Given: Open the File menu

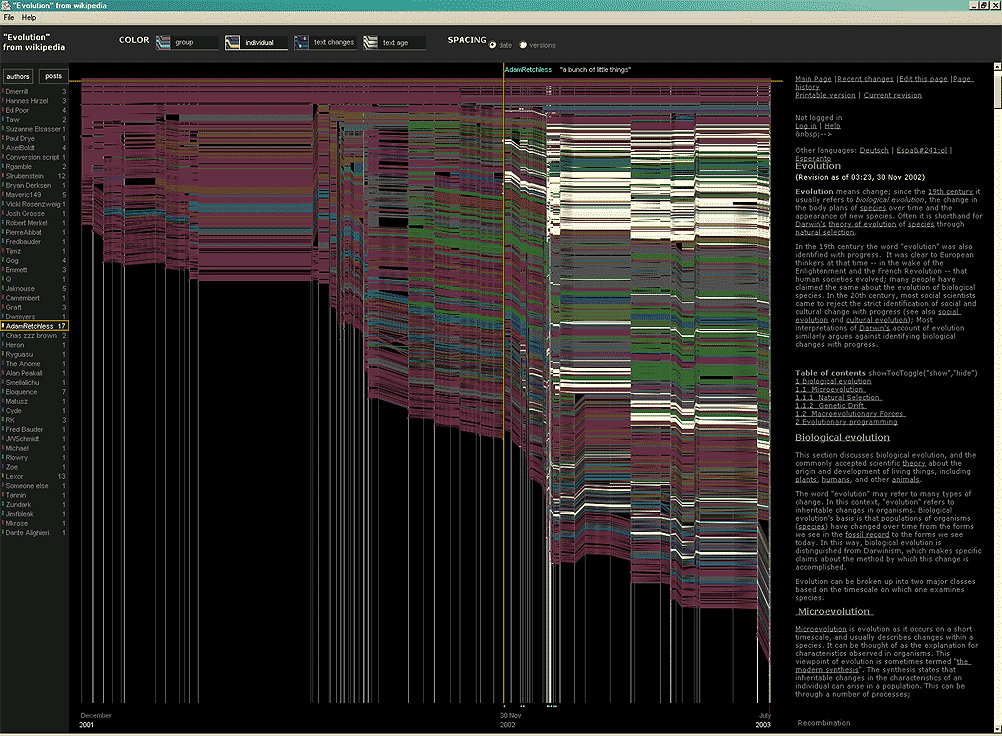Looking at the screenshot, I should pos(9,17).
